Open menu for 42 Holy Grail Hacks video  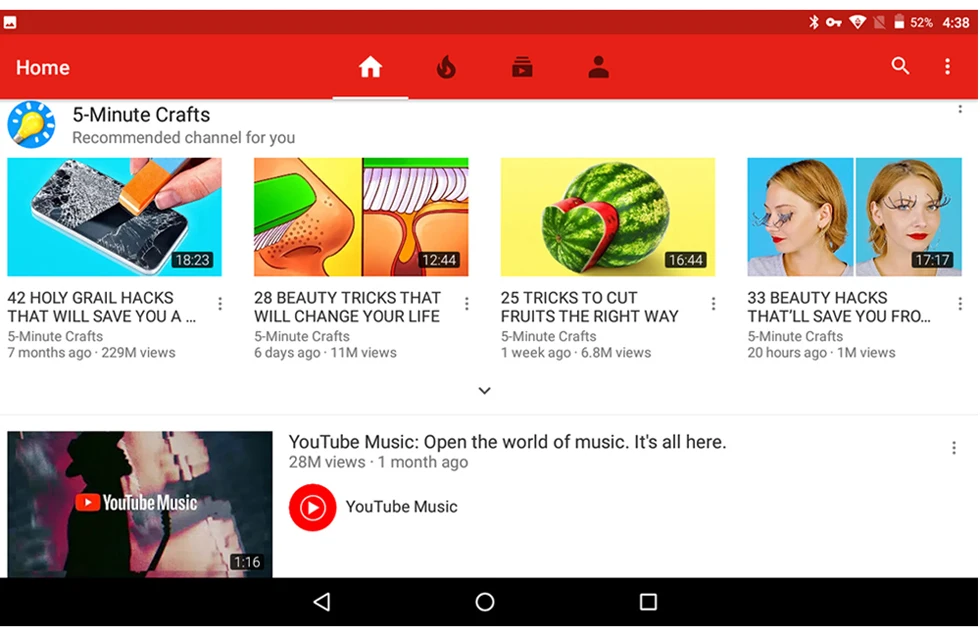tap(220, 304)
